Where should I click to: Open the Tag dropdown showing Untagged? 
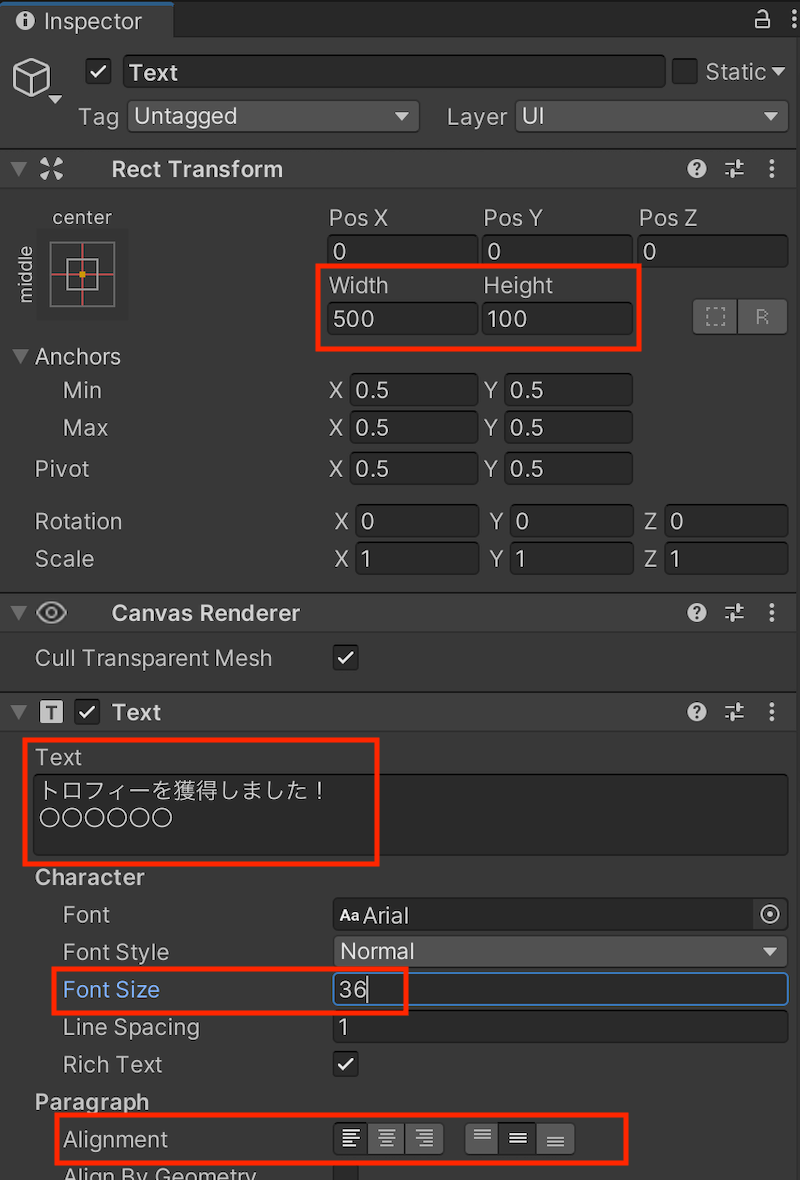[x=273, y=116]
